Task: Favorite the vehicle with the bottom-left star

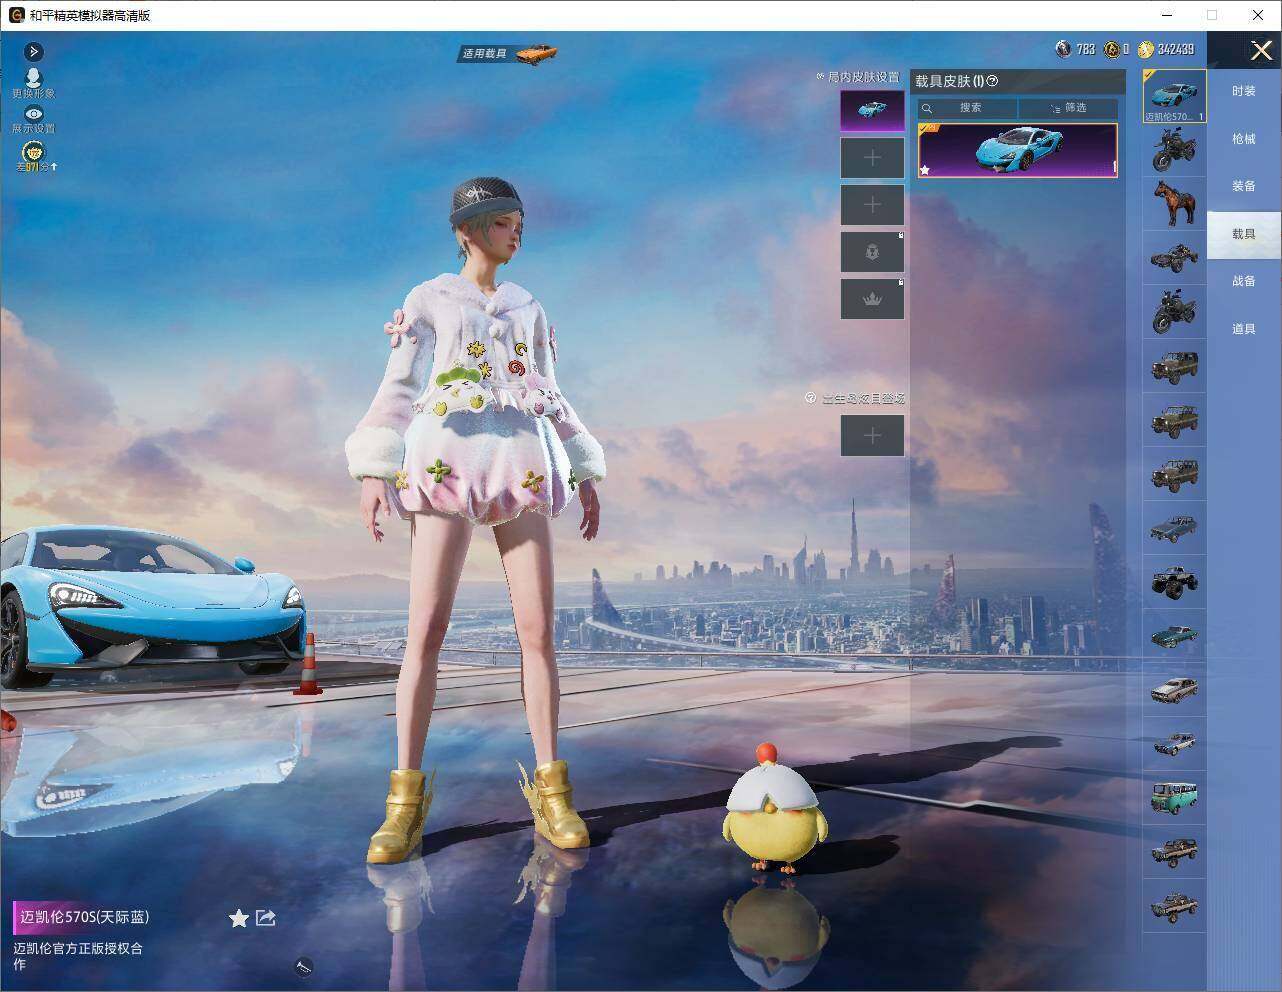Action: (x=239, y=918)
